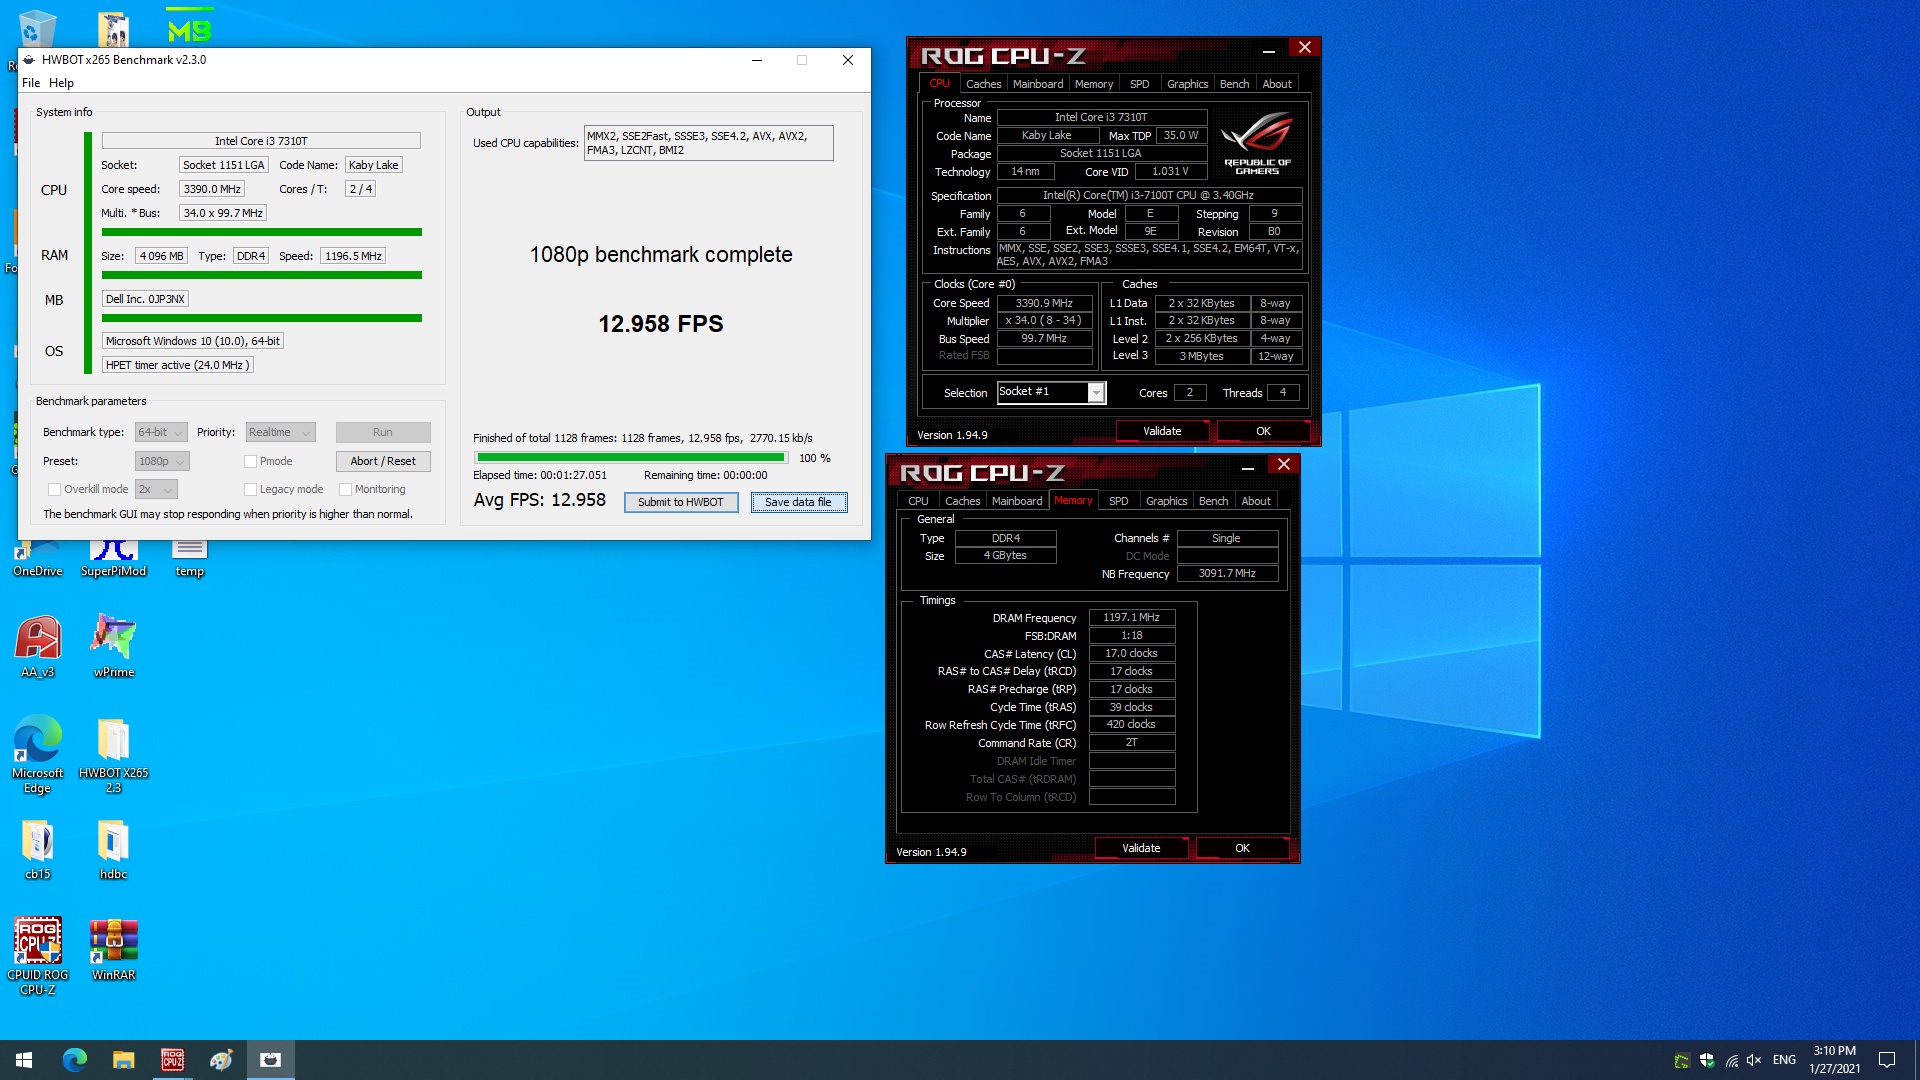The height and width of the screenshot is (1080, 1920).
Task: Click the Used CPU capabilities text box
Action: pos(708,143)
